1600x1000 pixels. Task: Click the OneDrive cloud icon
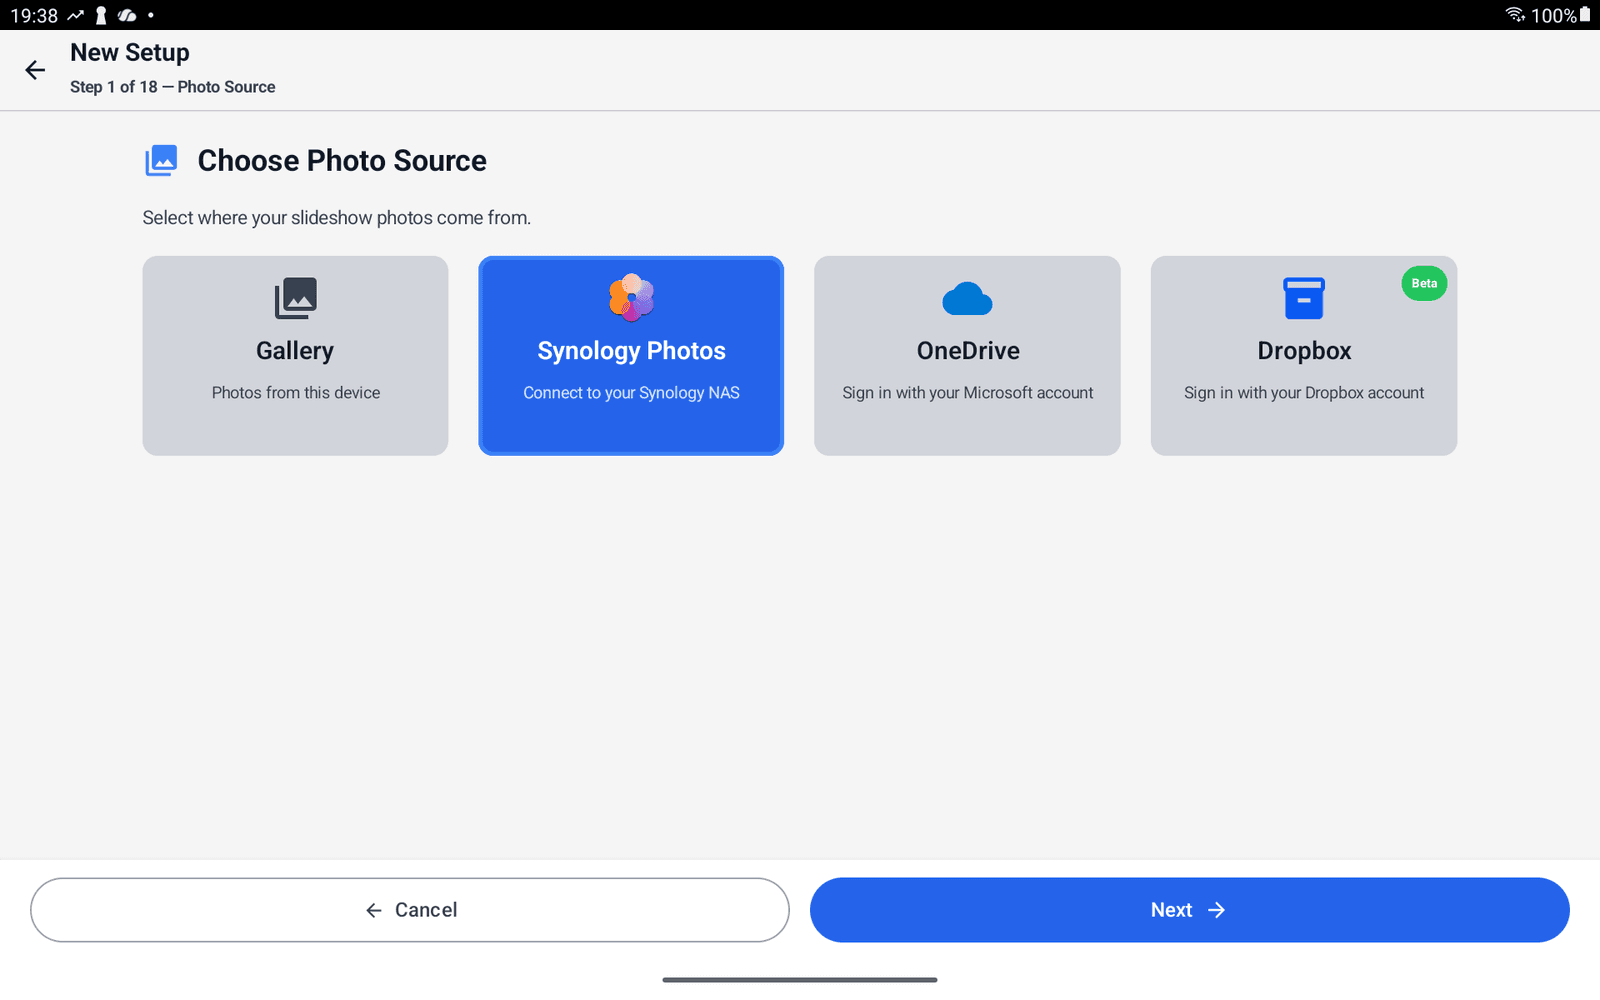(x=967, y=298)
